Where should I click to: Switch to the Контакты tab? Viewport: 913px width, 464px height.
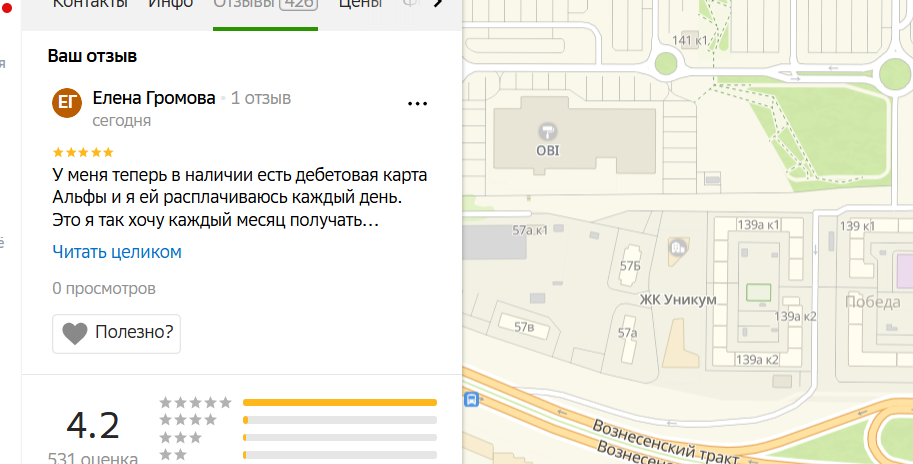[x=90, y=3]
